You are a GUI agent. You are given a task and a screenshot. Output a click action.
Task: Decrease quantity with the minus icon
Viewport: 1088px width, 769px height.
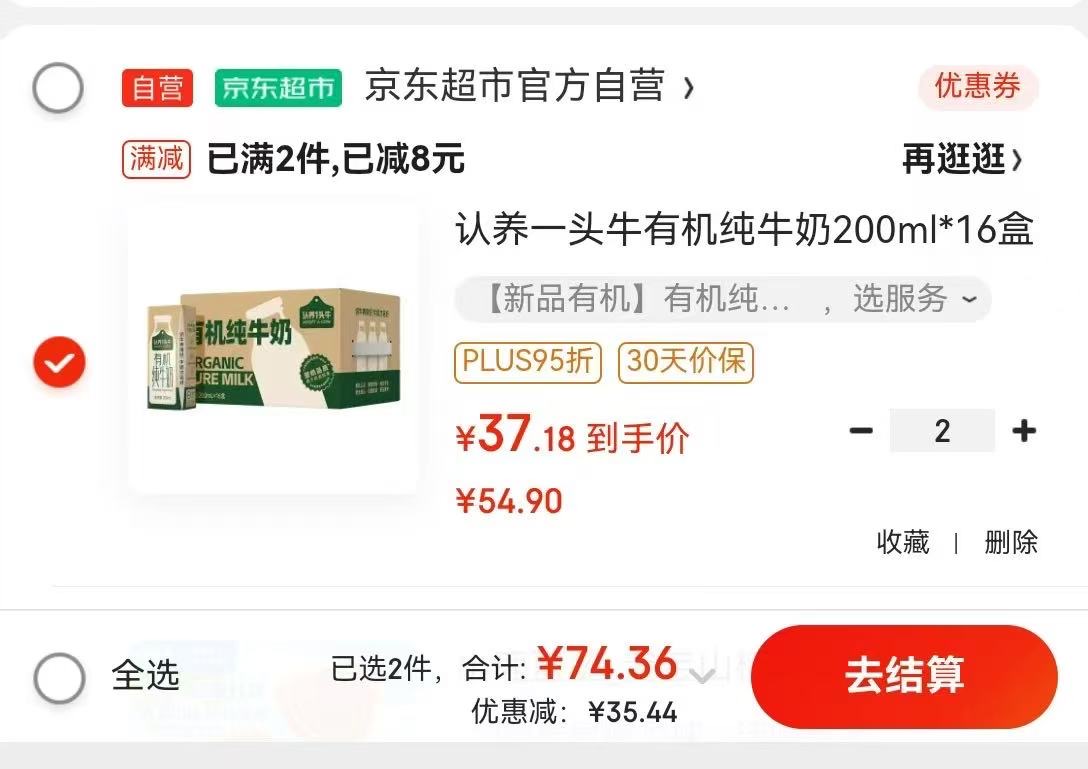pos(861,431)
